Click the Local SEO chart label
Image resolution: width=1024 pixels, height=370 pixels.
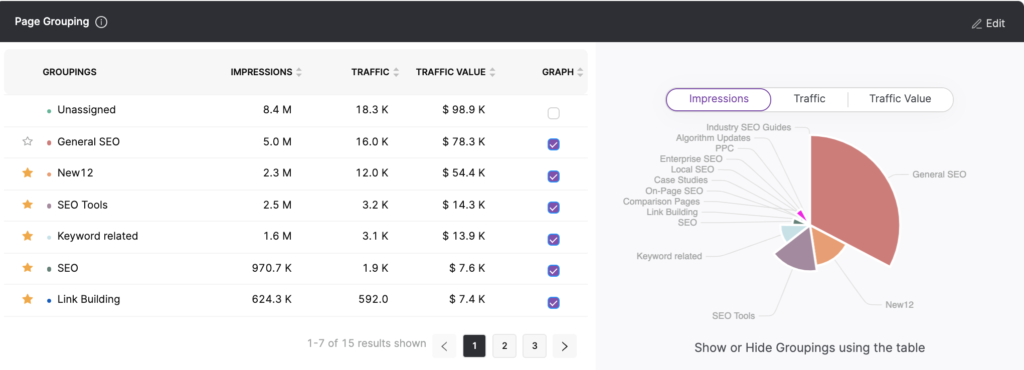[x=693, y=169]
